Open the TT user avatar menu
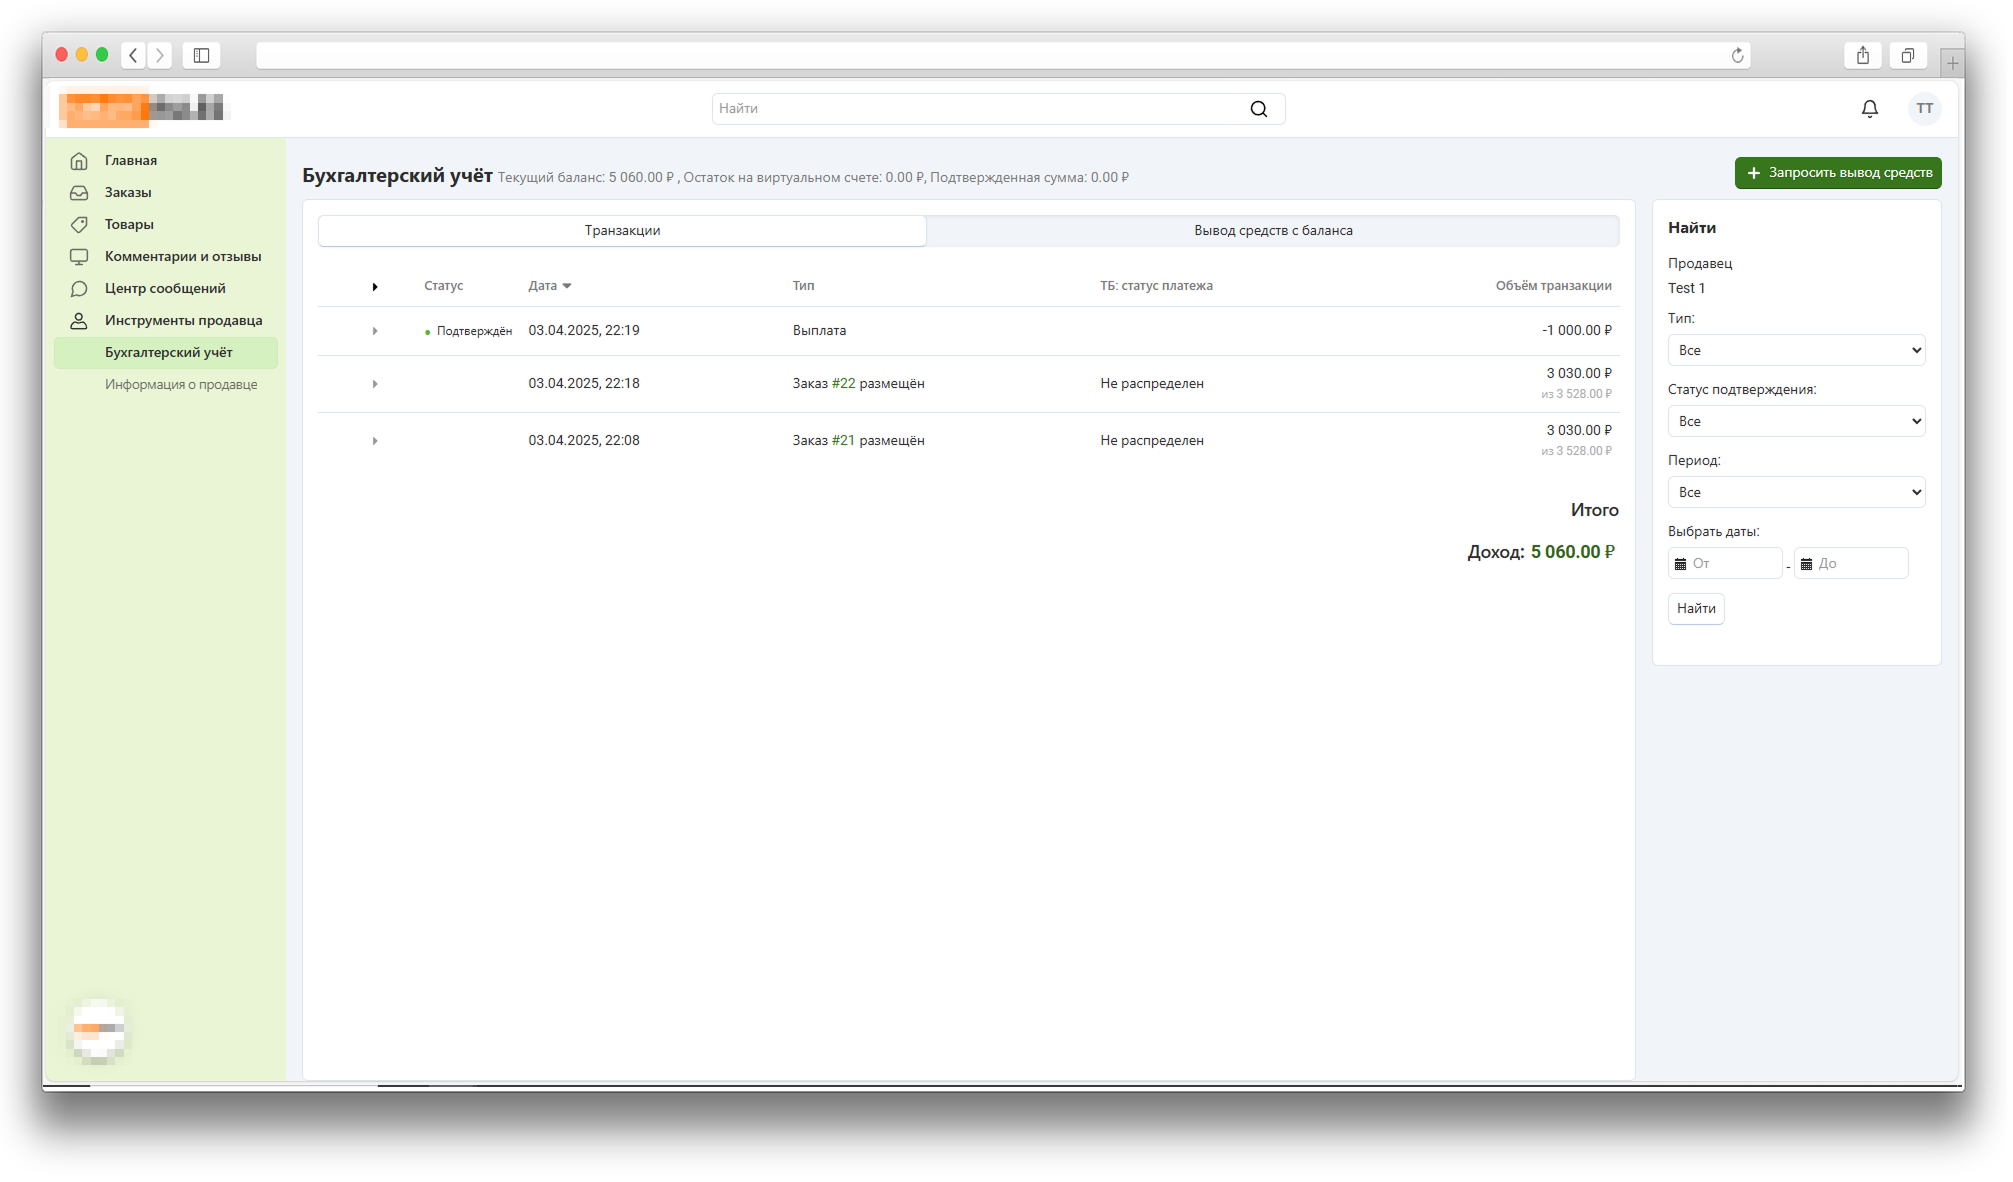The image size is (2013, 1182). [x=1924, y=109]
